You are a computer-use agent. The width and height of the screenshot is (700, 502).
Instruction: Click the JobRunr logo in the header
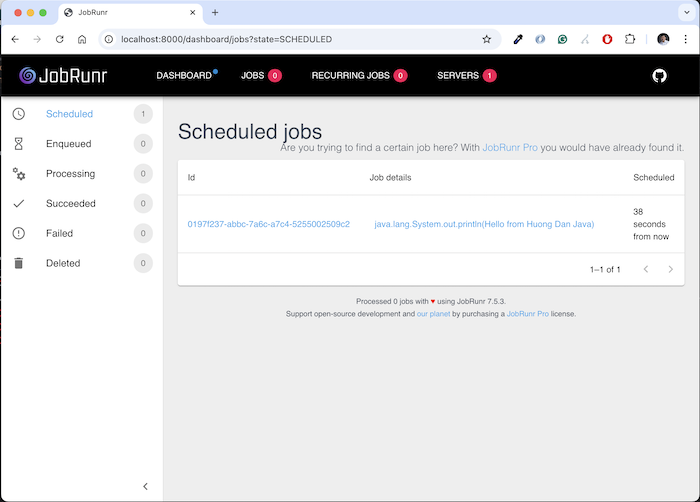point(63,75)
